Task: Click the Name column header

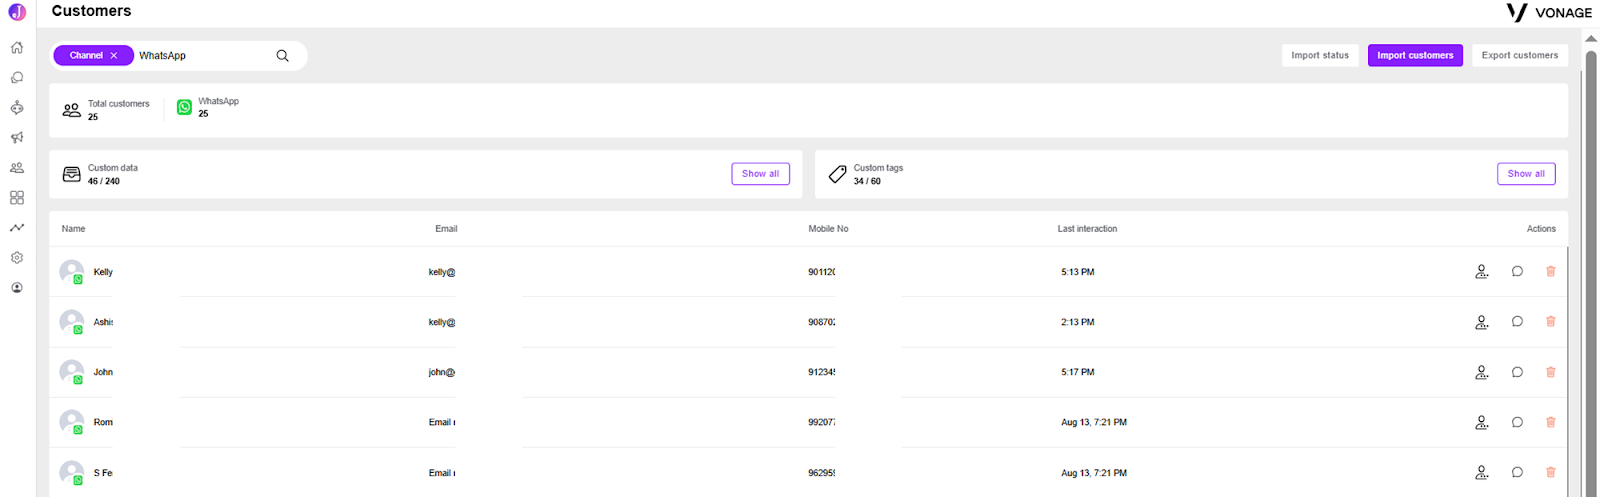Action: click(x=73, y=229)
